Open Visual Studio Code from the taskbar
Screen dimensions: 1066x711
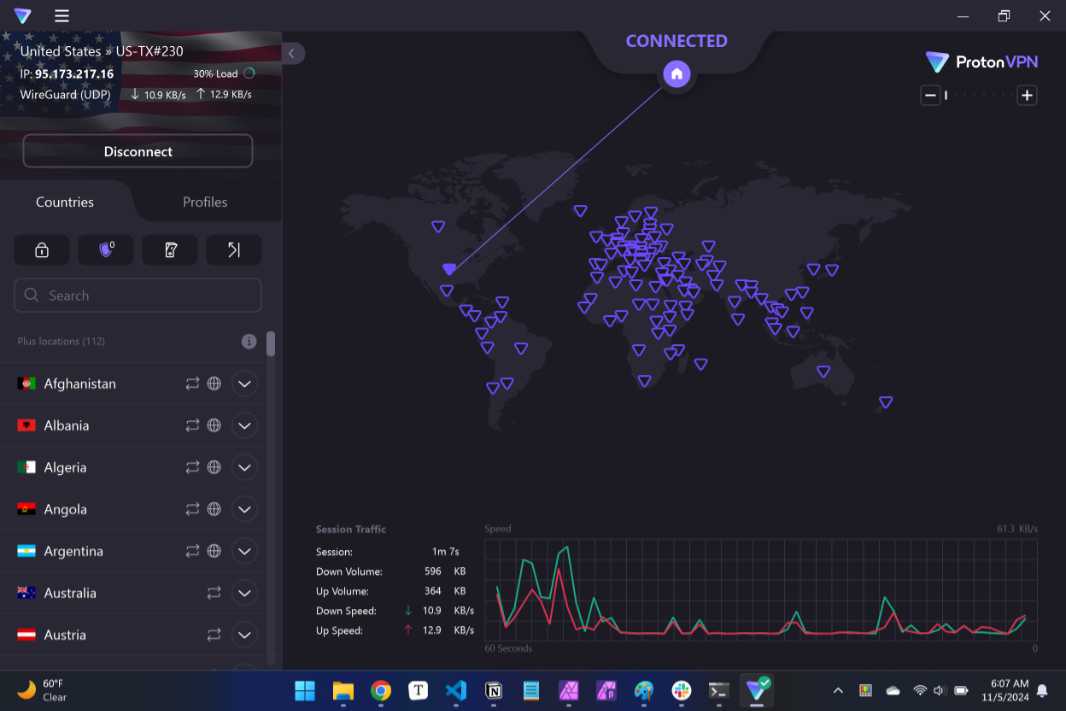pyautogui.click(x=456, y=690)
